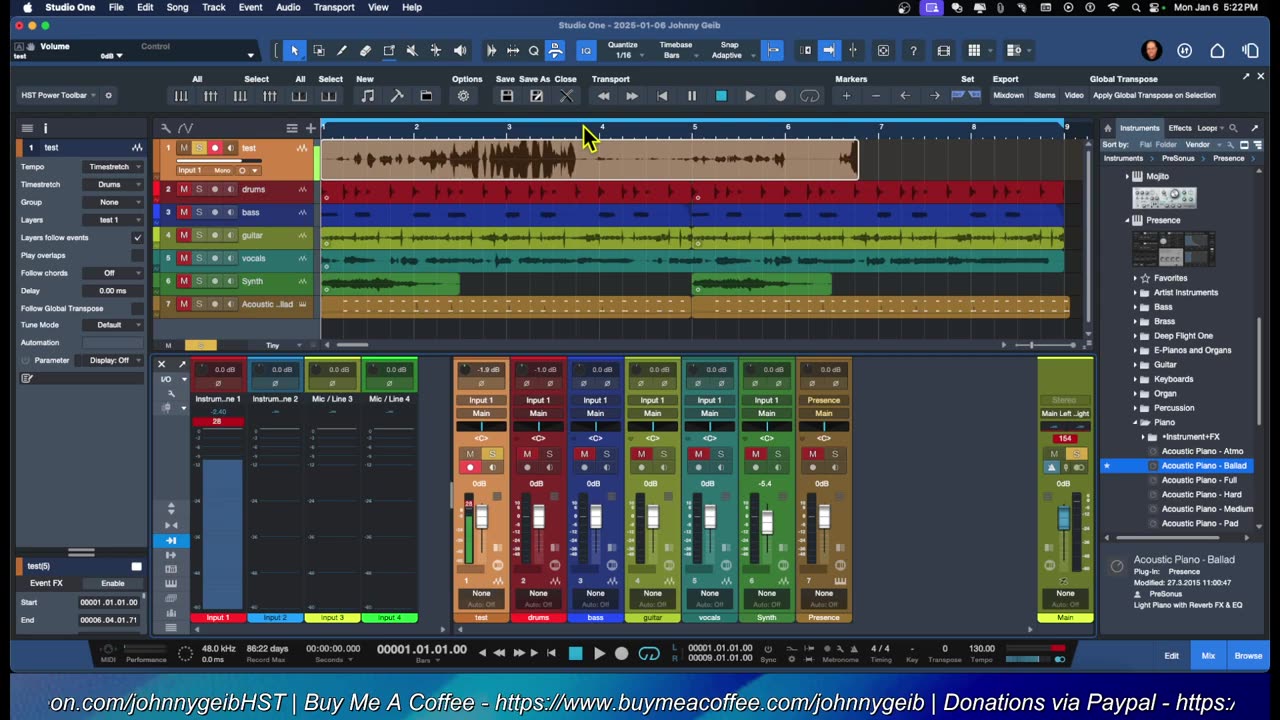The width and height of the screenshot is (1280, 720).
Task: Adjust the drums mixer channel fader
Action: pyautogui.click(x=538, y=517)
